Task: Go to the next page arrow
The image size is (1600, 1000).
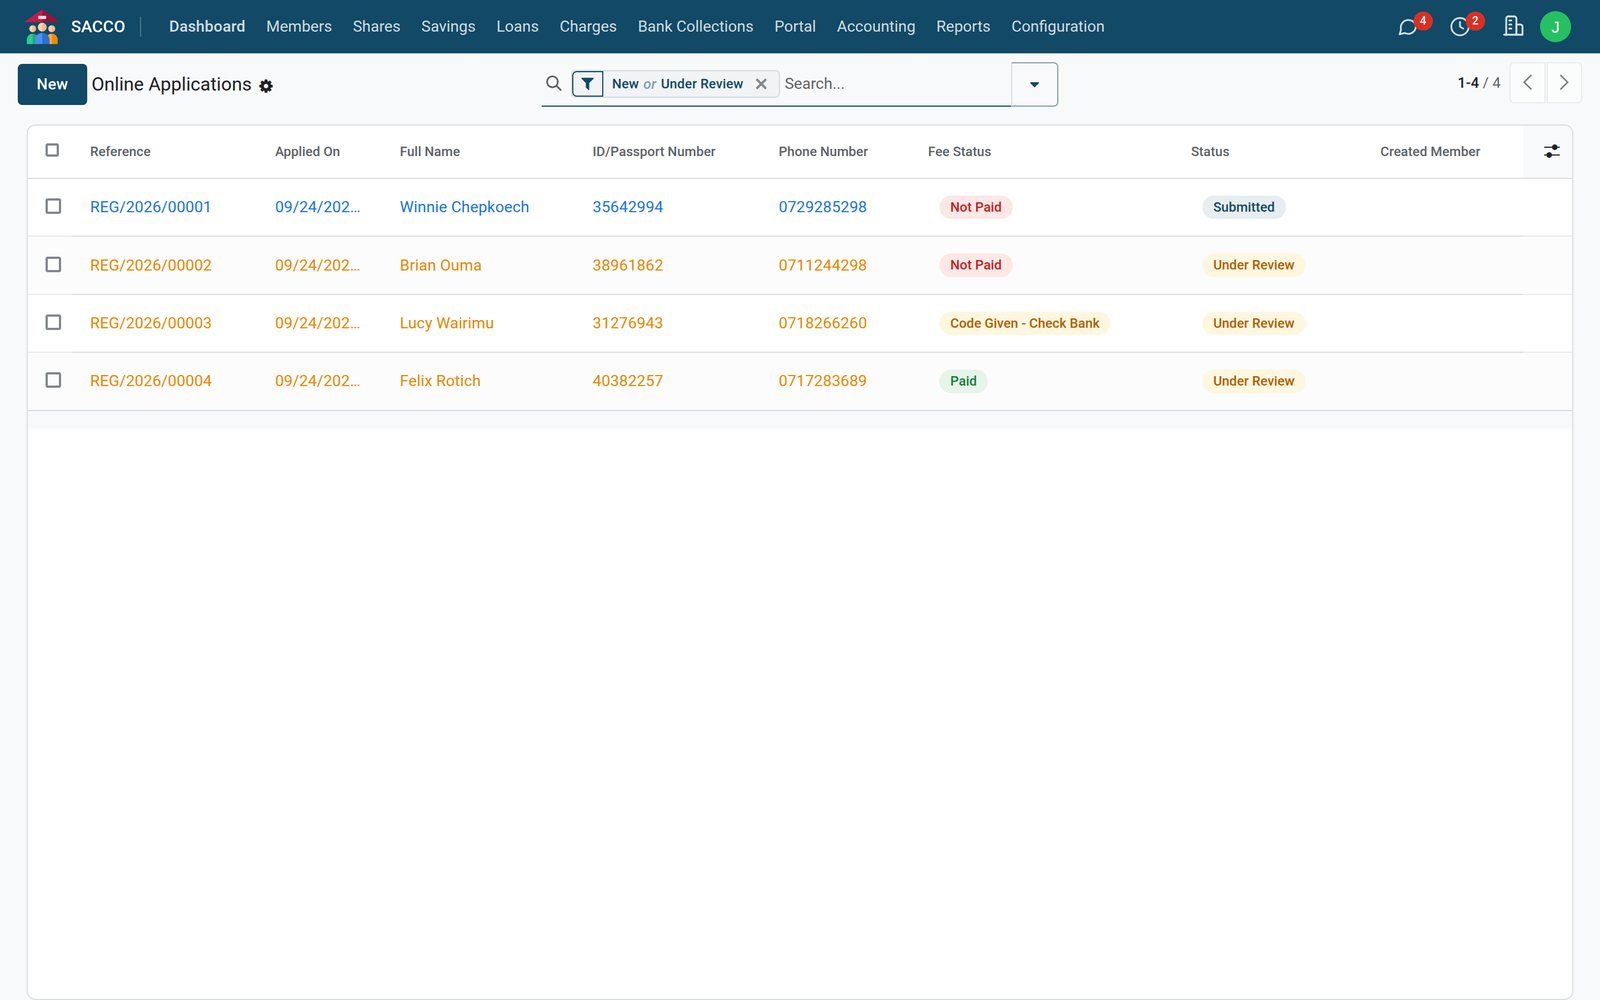Action: pos(1564,83)
